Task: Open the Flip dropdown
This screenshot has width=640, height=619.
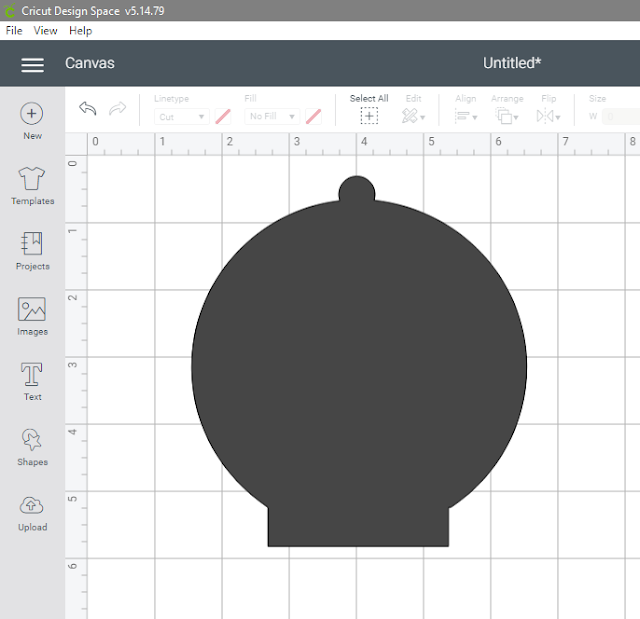Action: 548,116
